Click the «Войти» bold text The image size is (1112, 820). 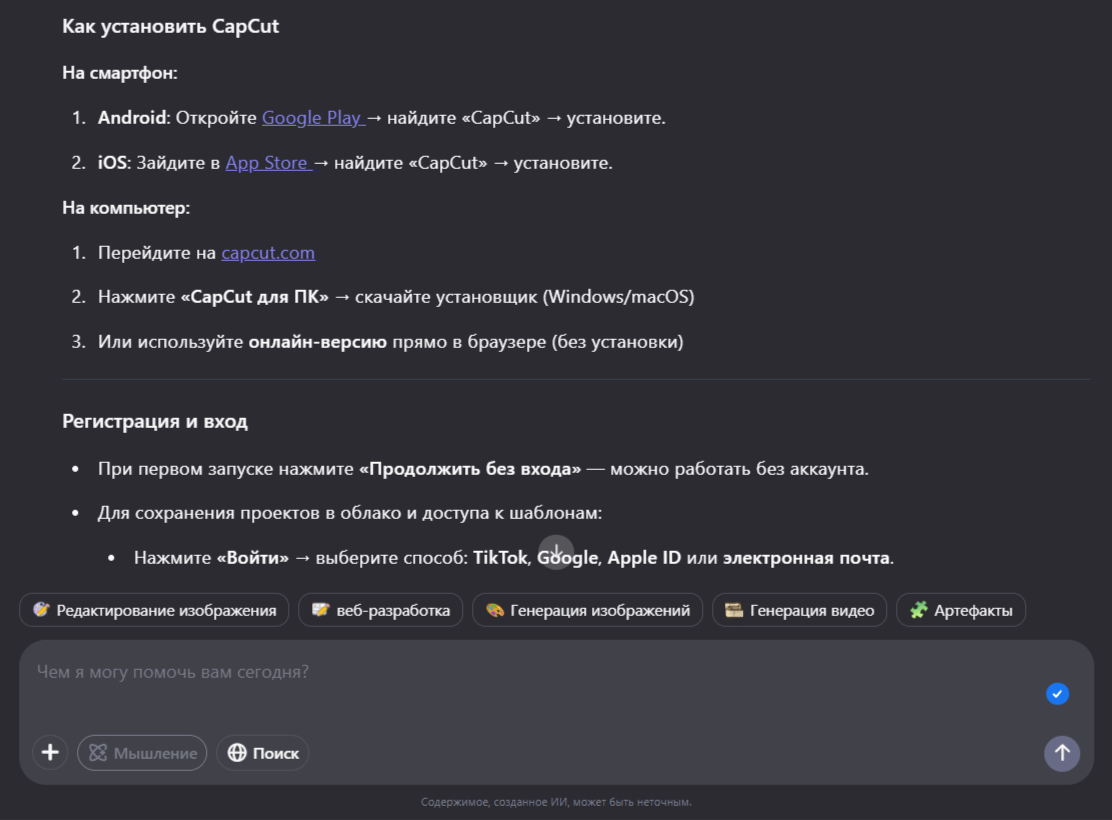tap(252, 558)
